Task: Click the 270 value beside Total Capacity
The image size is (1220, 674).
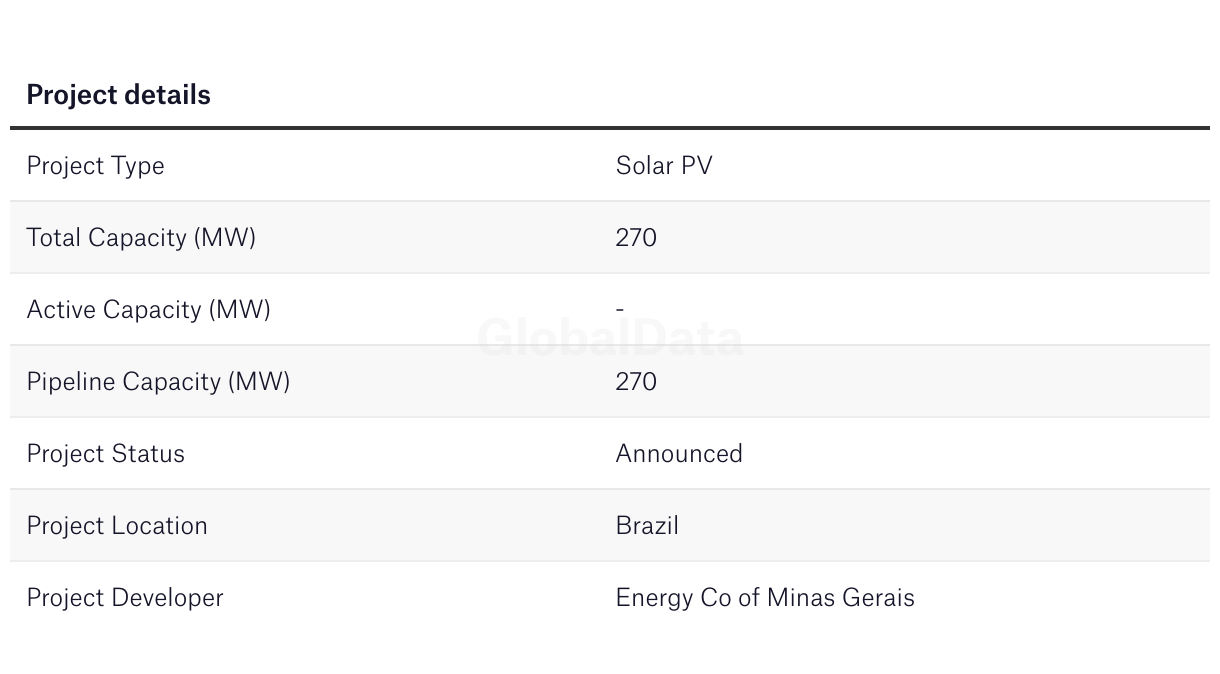Action: point(636,238)
